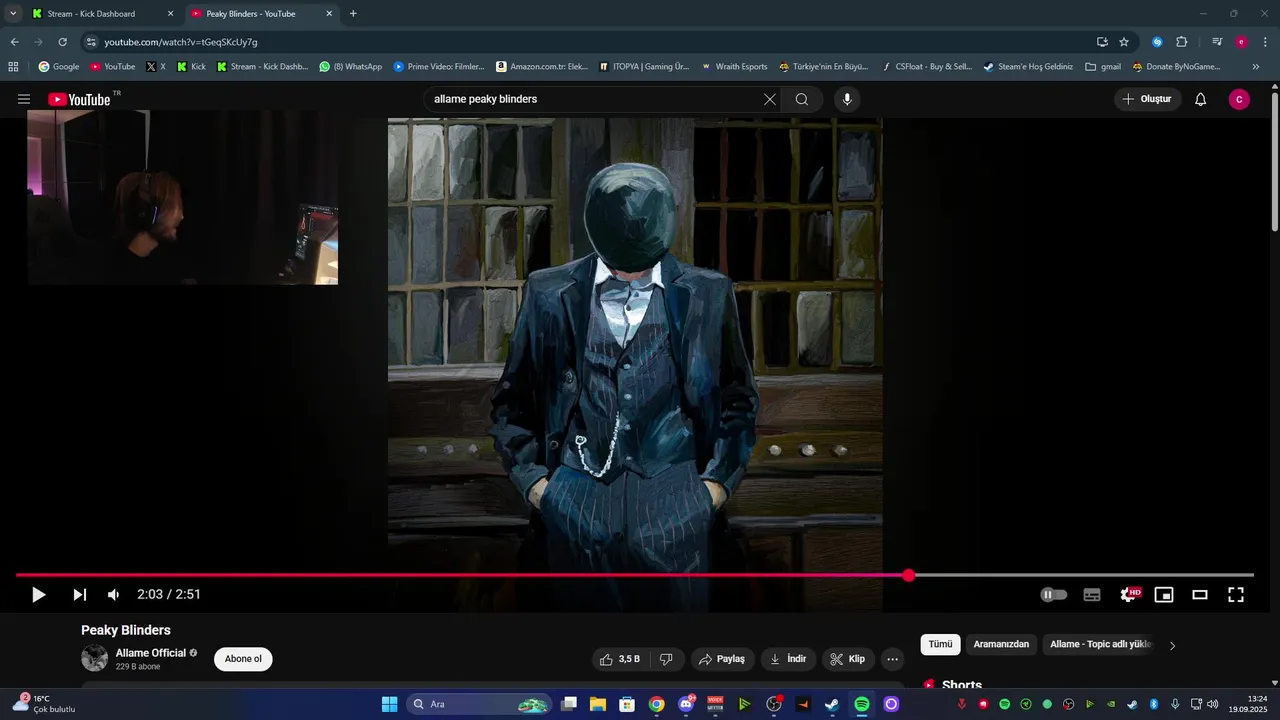The width and height of the screenshot is (1280, 720).
Task: Subscribe with the Abone ol button
Action: pos(243,659)
